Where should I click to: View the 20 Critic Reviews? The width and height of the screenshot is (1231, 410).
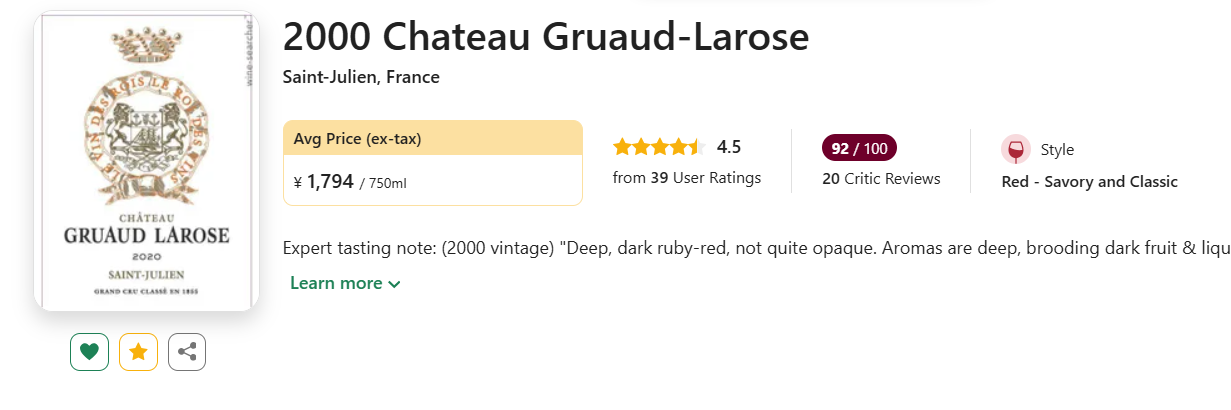[x=881, y=179]
